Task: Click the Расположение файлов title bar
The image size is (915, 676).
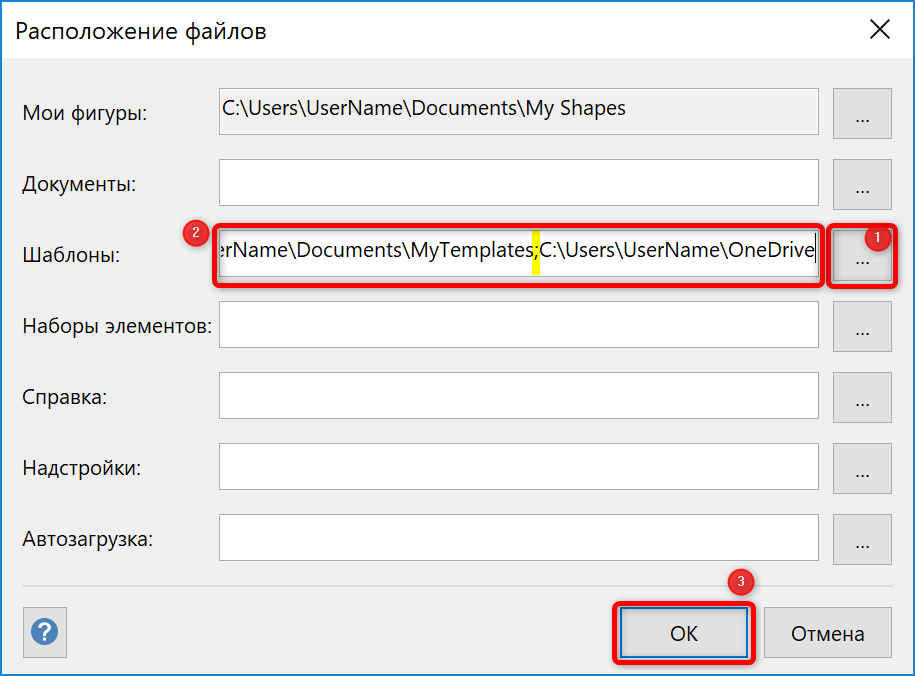Action: (432, 30)
